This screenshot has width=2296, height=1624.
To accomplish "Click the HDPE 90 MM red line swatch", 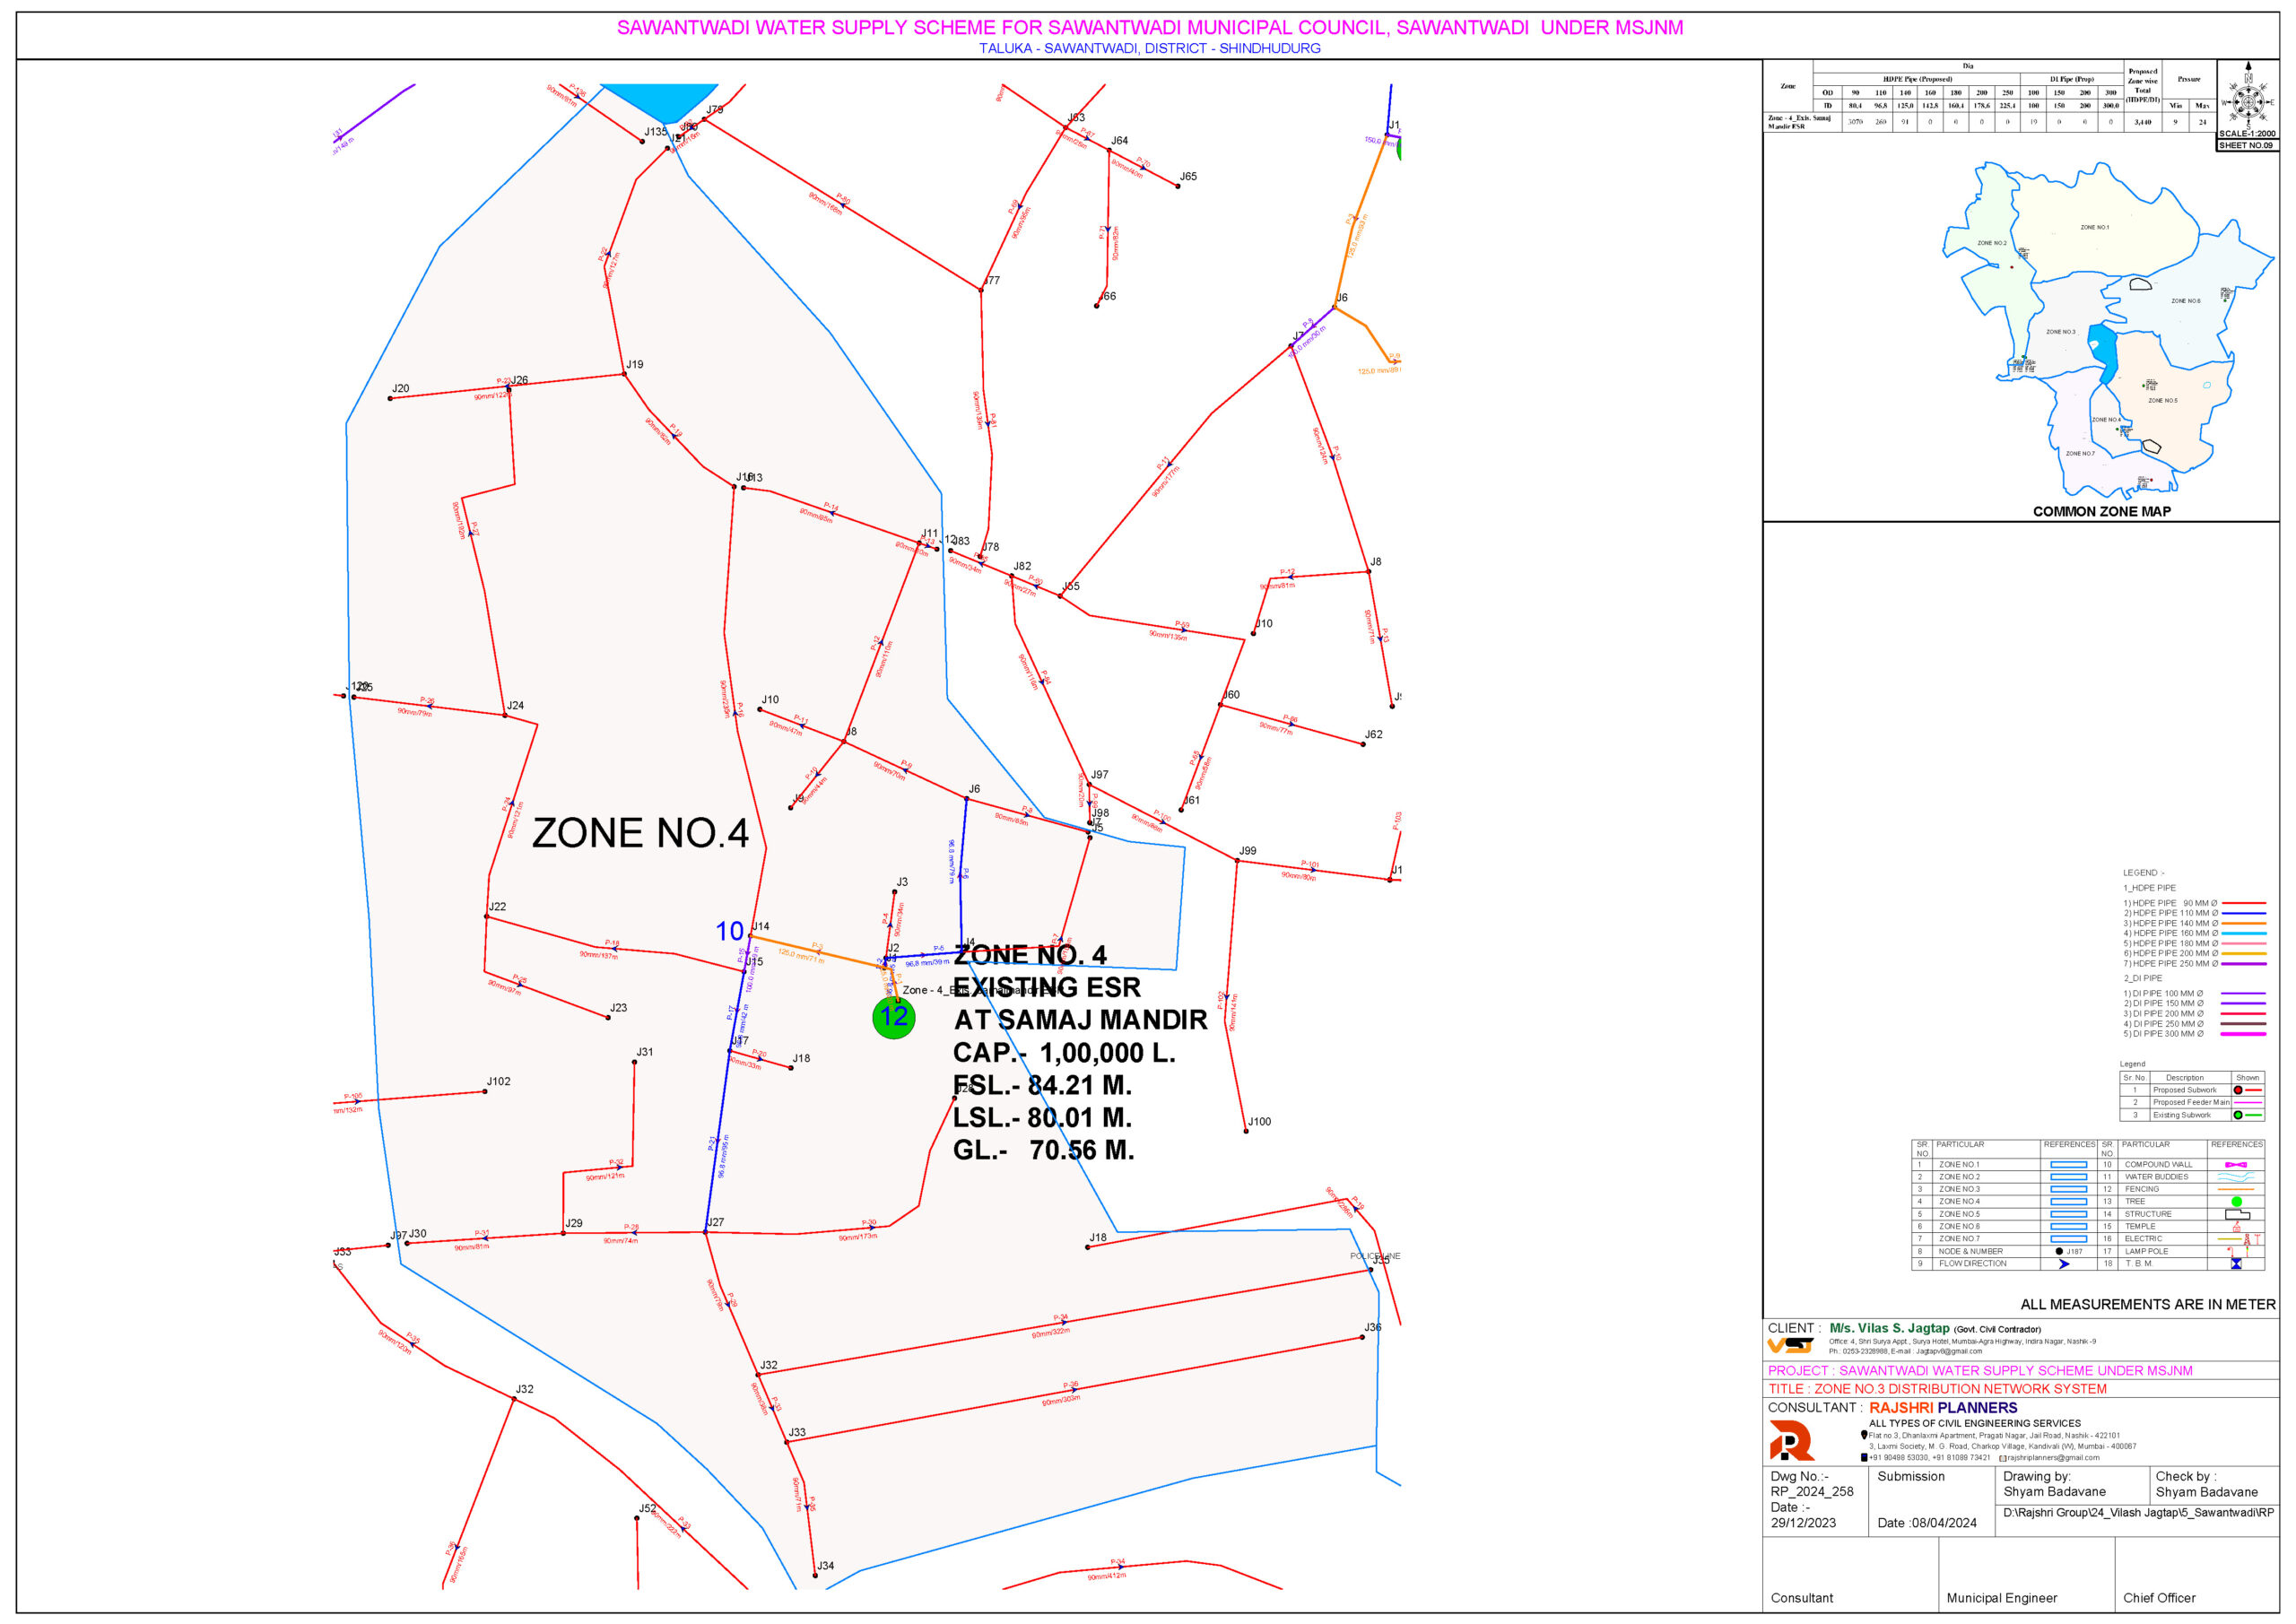I will pyautogui.click(x=2243, y=903).
